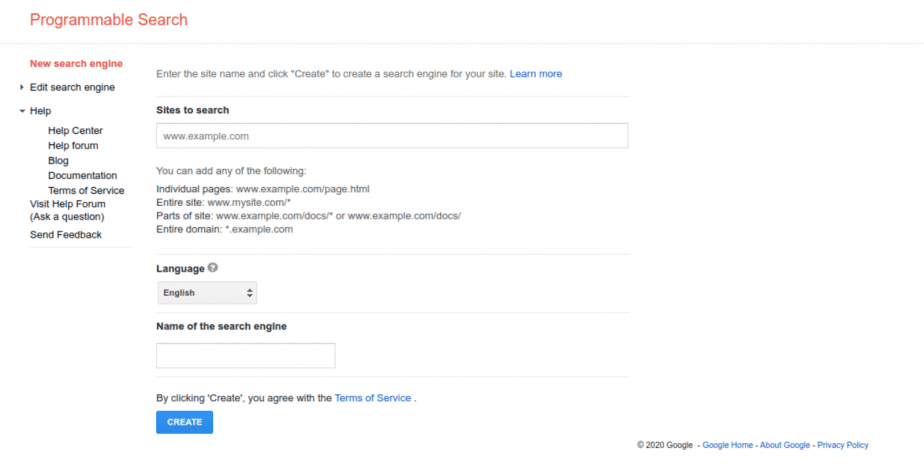The width and height of the screenshot is (924, 472).
Task: View Terms of Service in sidebar
Action: (86, 190)
